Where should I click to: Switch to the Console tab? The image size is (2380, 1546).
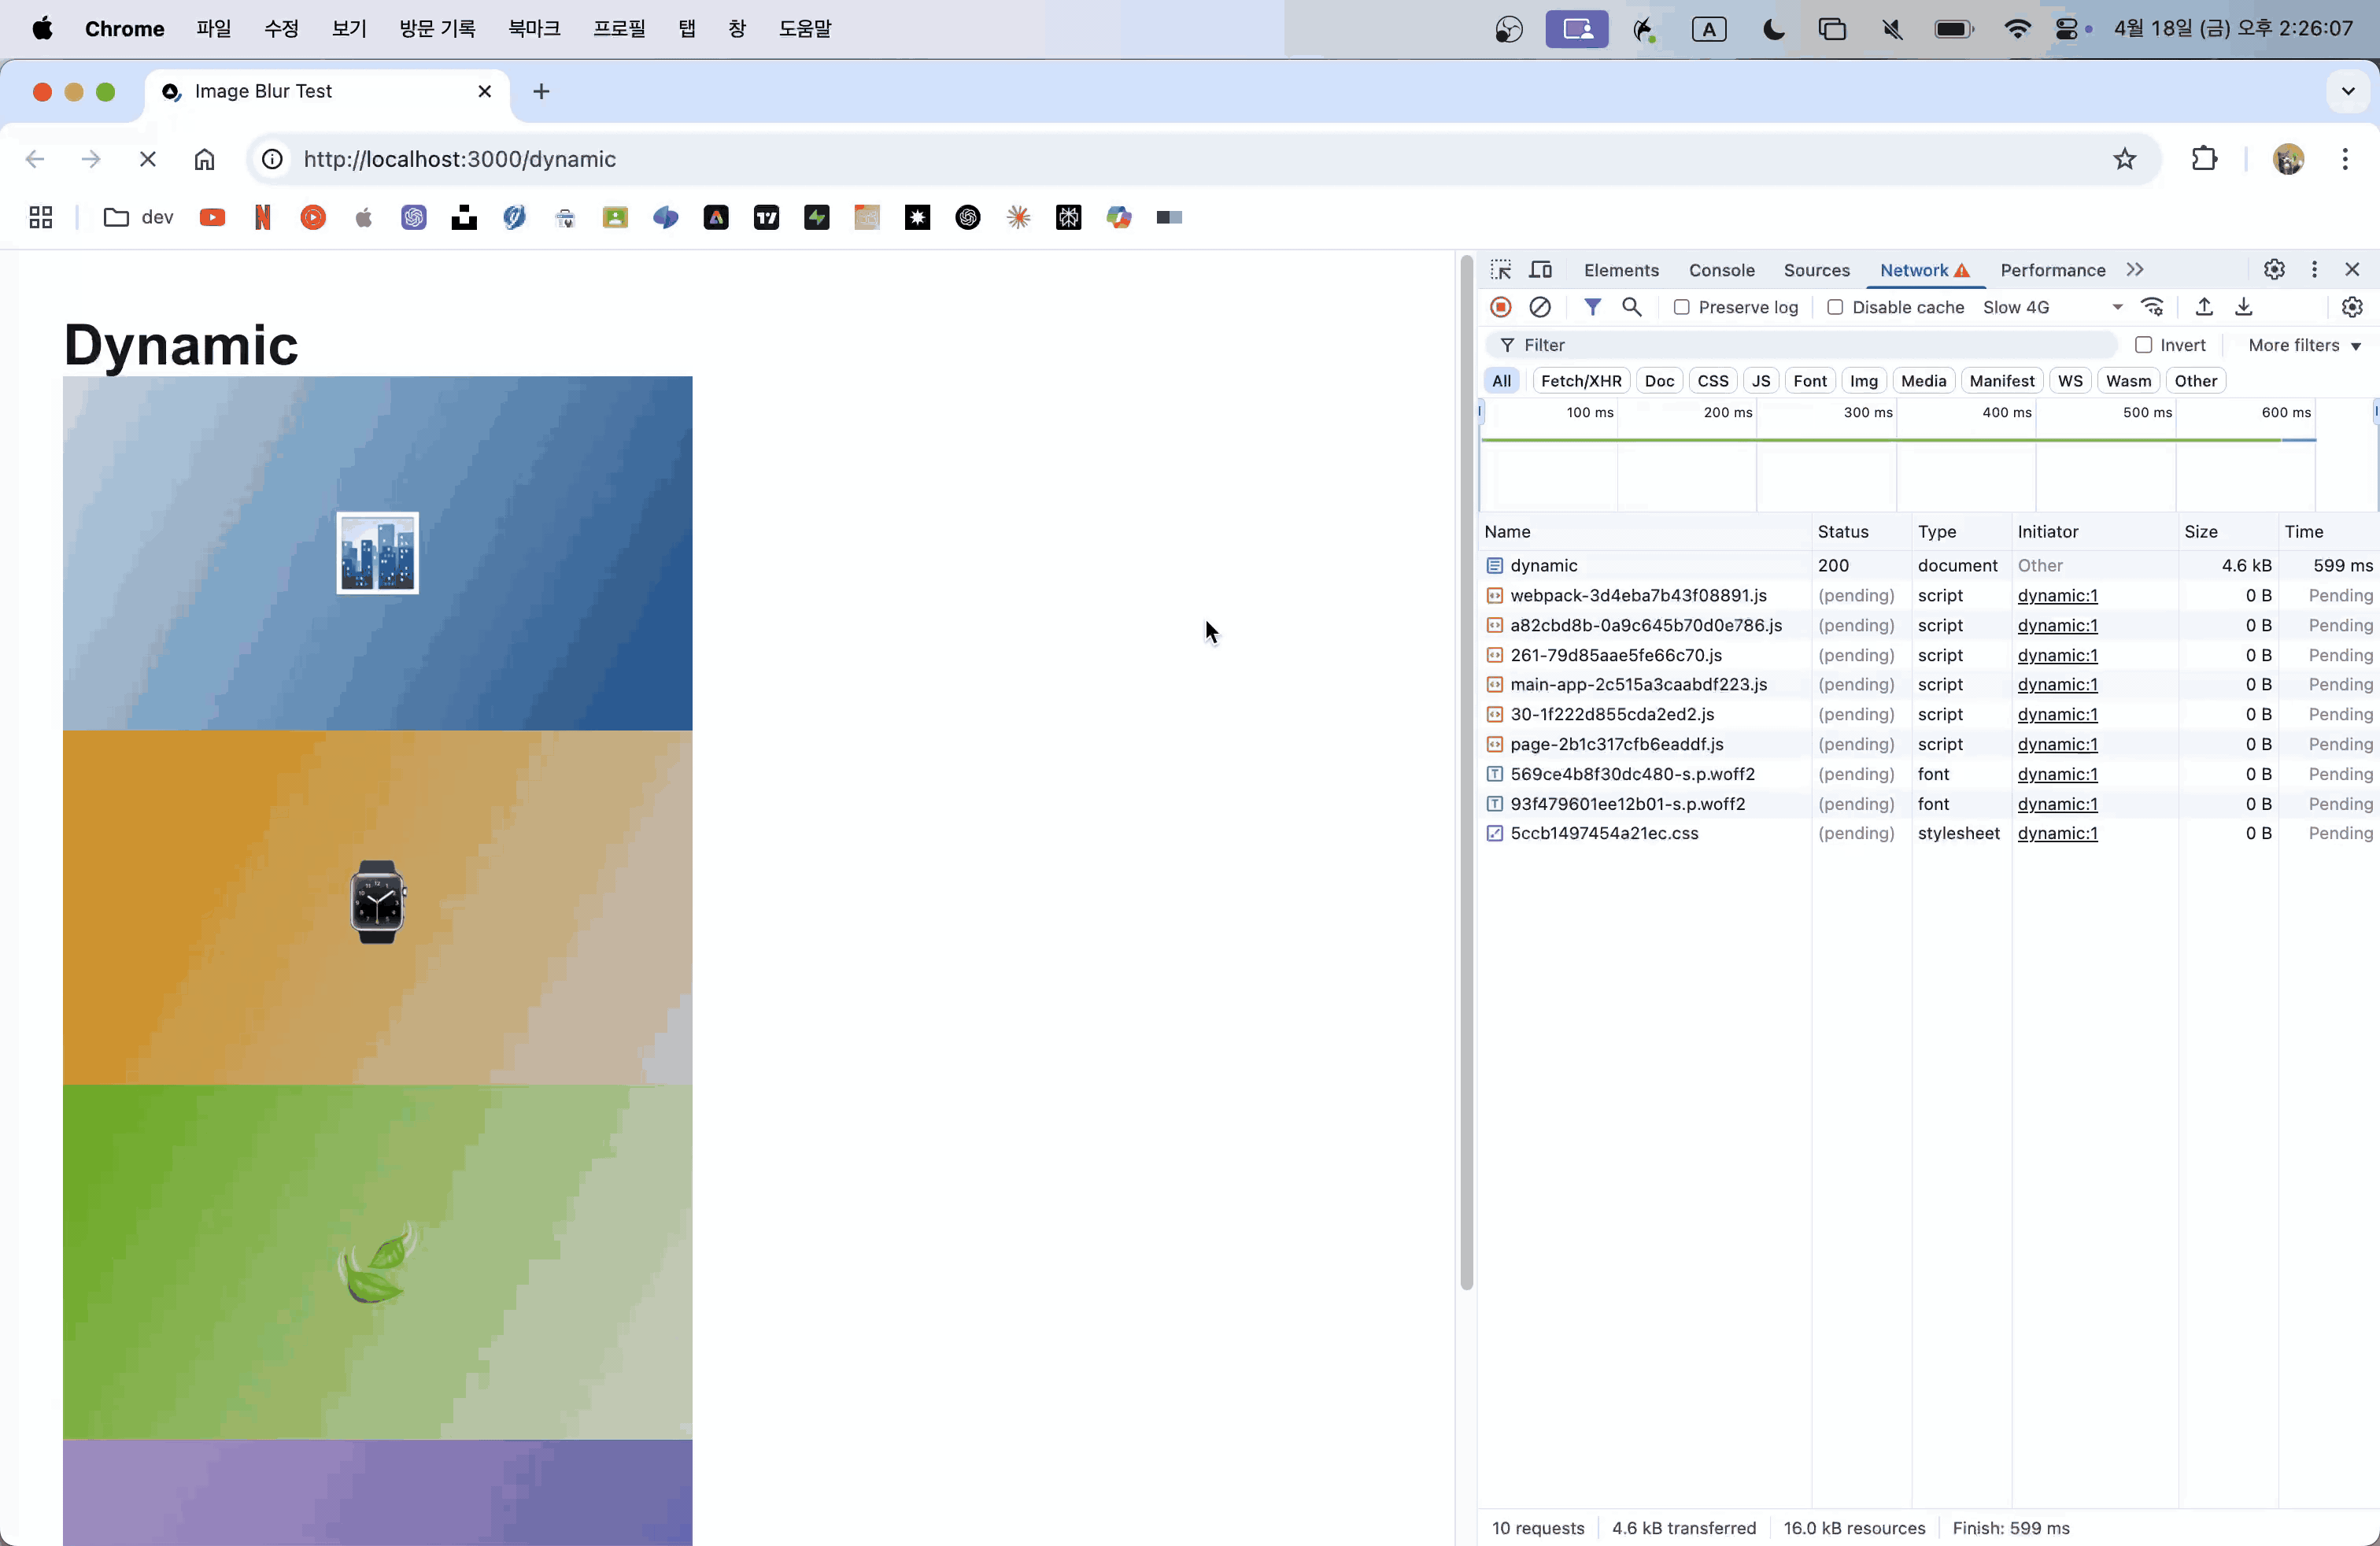pyautogui.click(x=1721, y=270)
